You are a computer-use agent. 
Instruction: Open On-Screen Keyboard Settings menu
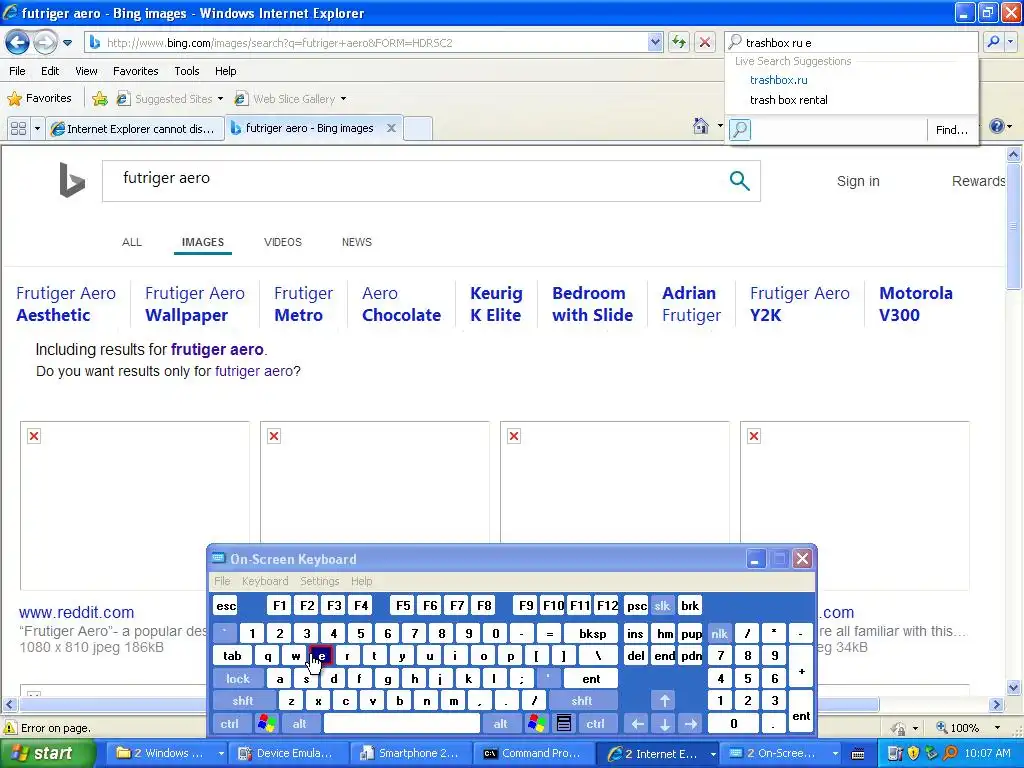pos(319,581)
